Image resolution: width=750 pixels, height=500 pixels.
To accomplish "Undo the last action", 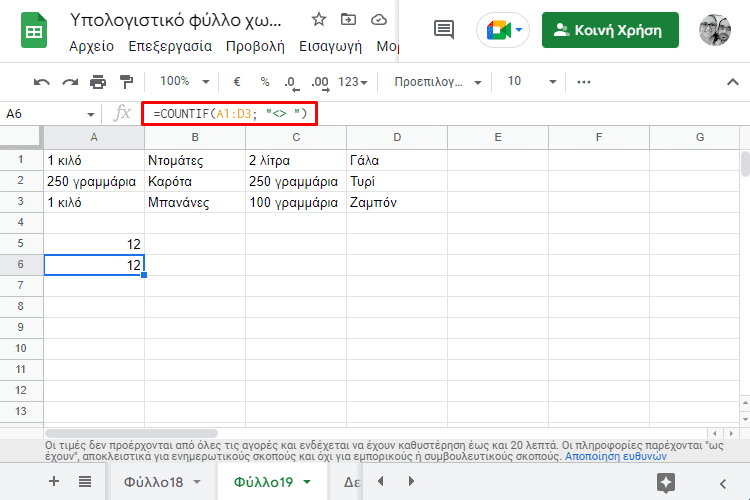I will pos(42,82).
